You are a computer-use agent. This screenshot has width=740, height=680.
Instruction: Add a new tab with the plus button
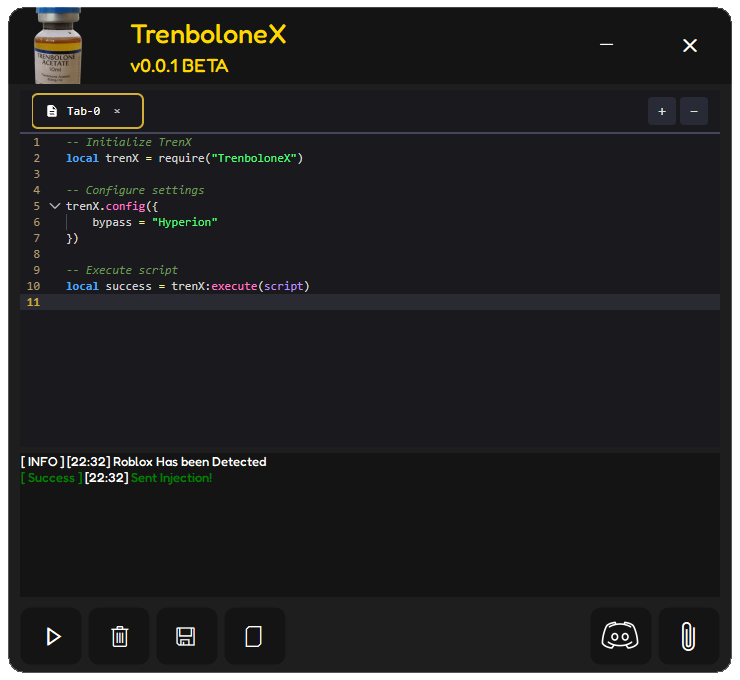coord(661,111)
